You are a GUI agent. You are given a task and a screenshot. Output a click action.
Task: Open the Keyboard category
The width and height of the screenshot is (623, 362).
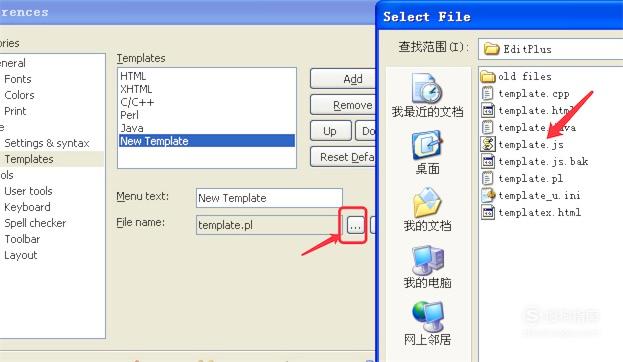click(27, 207)
